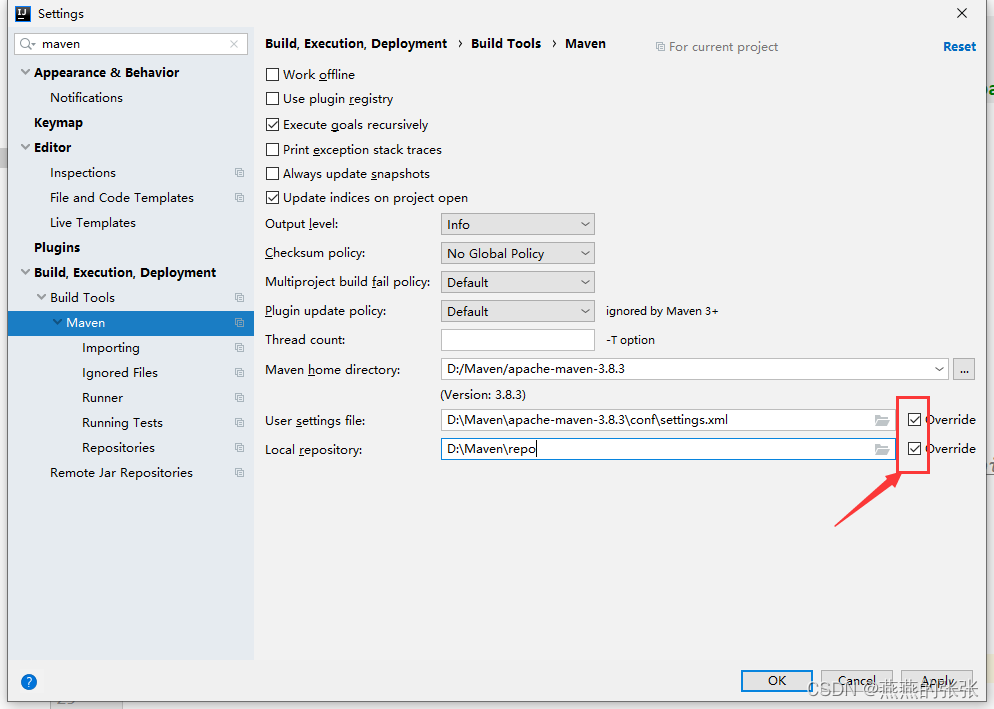Browse folder for Local repository
Image resolution: width=994 pixels, height=709 pixels.
pyautogui.click(x=882, y=449)
